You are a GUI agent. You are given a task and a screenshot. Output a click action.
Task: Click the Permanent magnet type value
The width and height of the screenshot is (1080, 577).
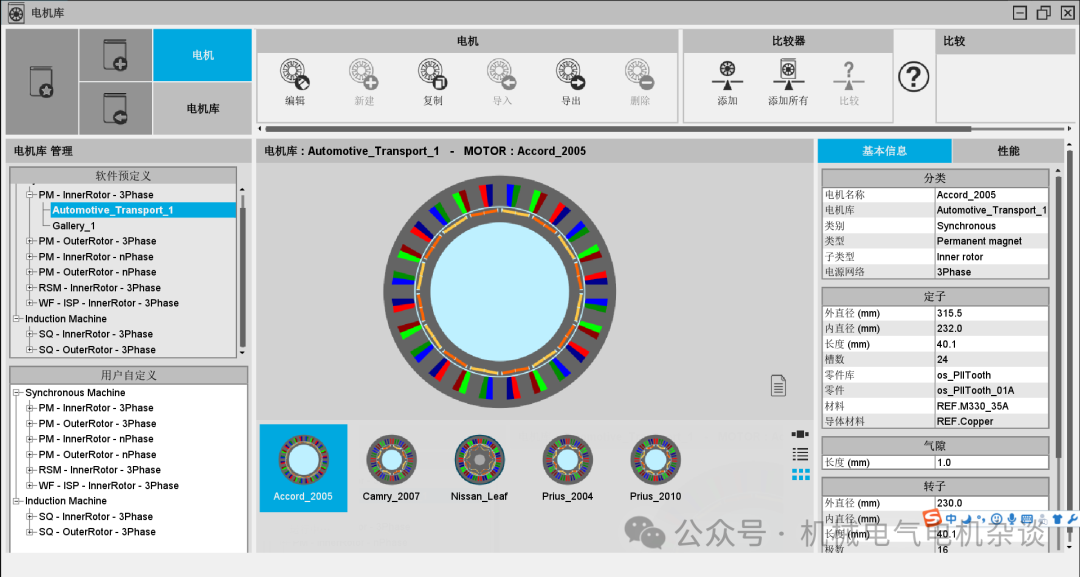979,241
